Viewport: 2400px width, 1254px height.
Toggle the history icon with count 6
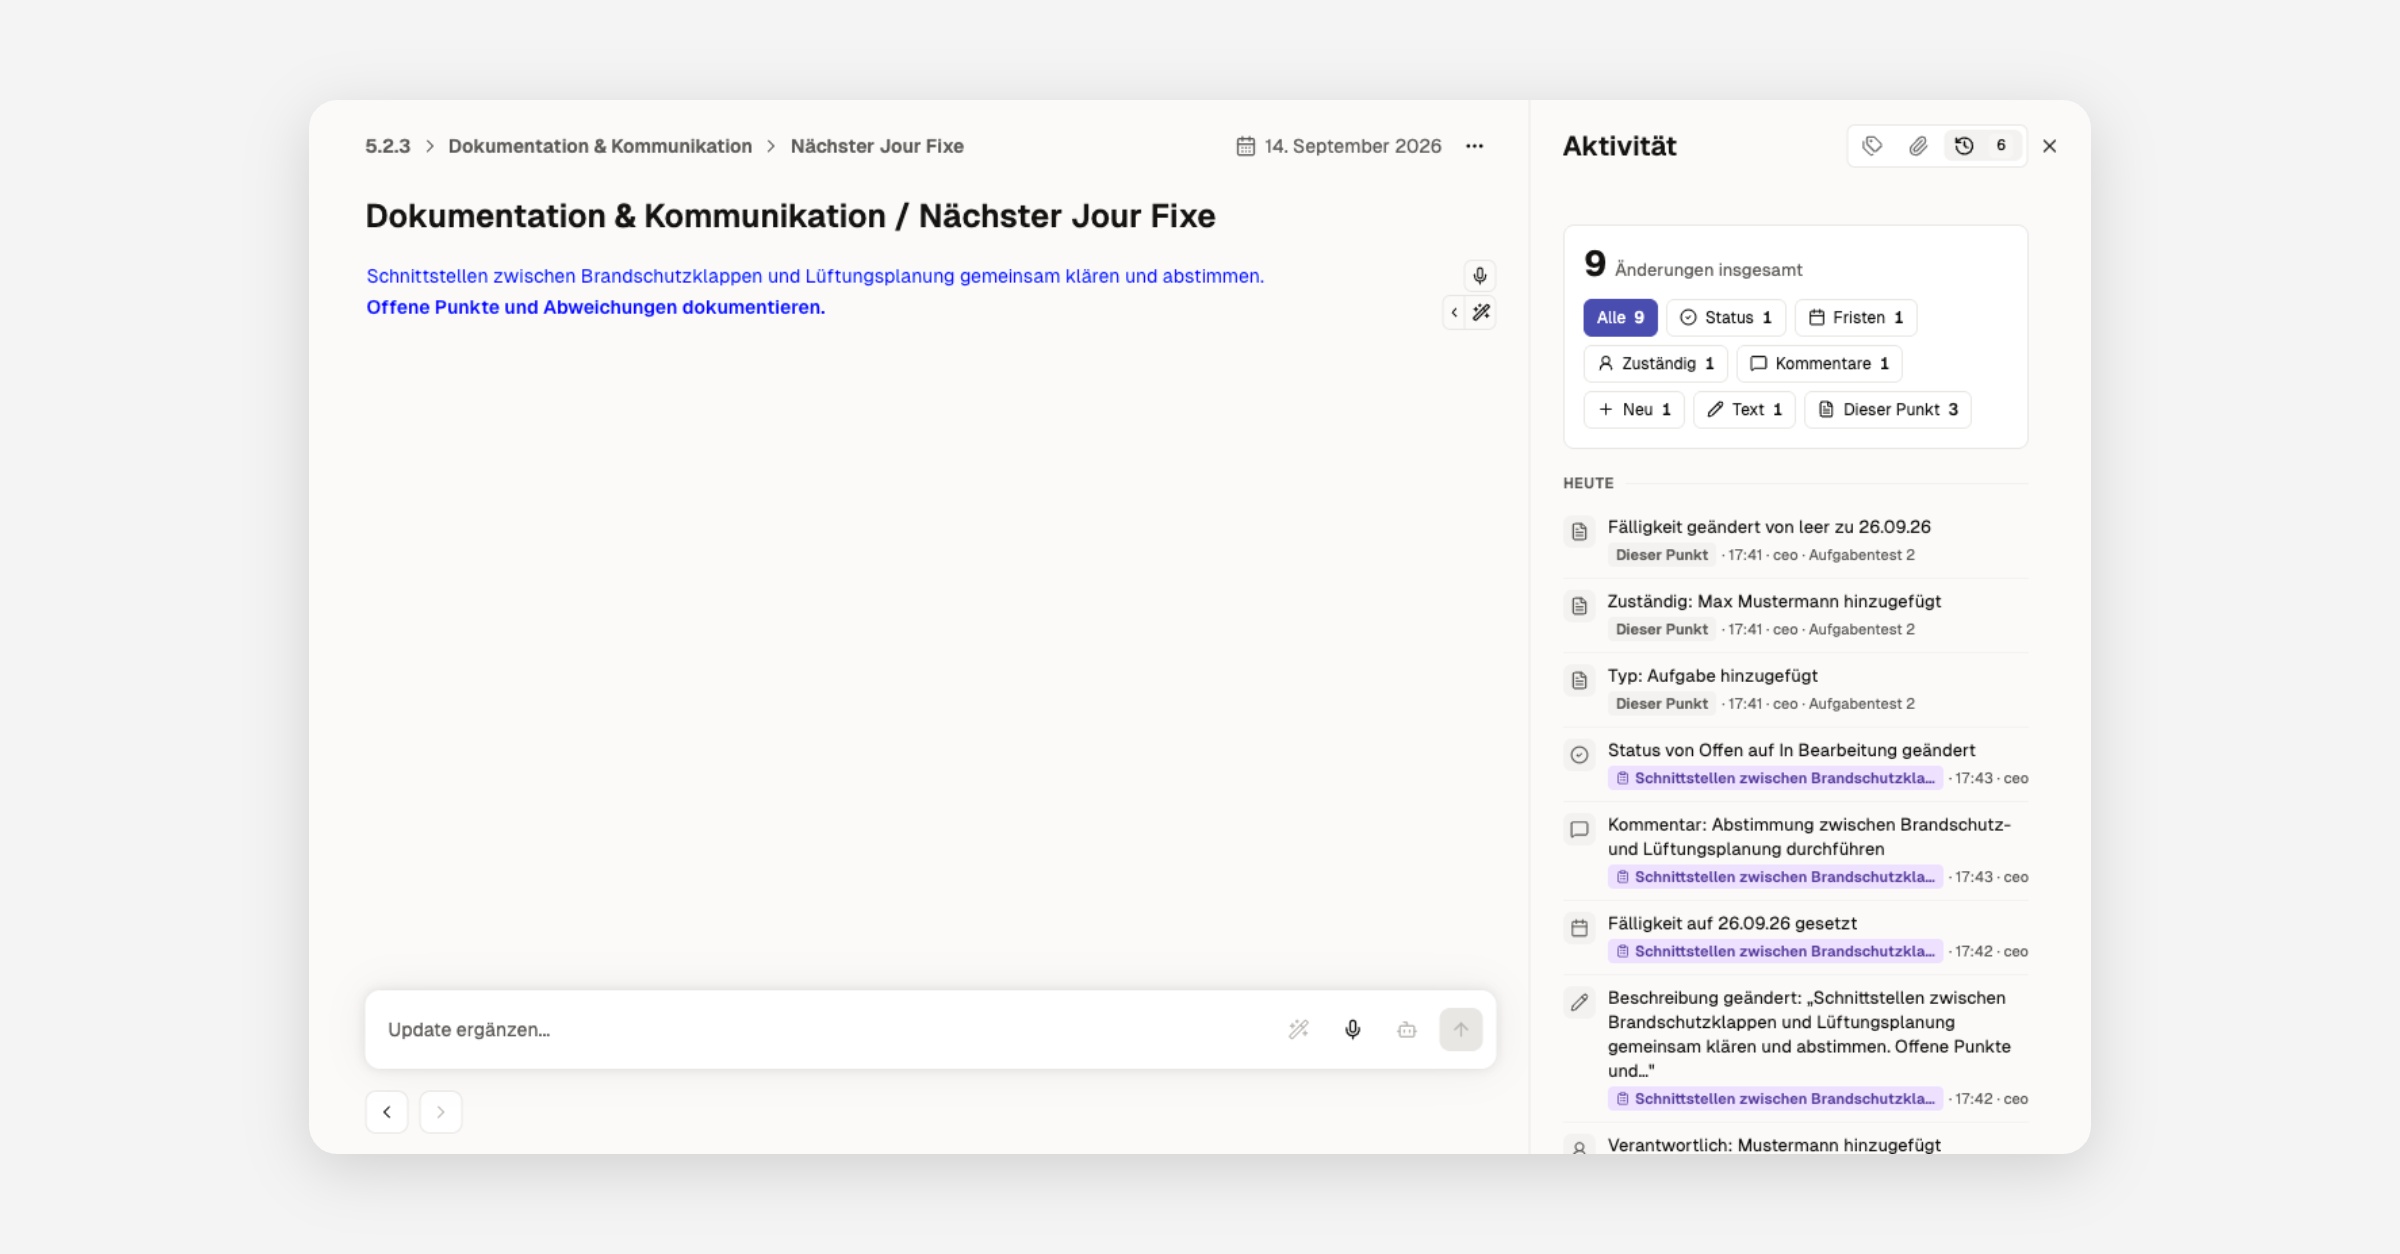pos(1982,146)
